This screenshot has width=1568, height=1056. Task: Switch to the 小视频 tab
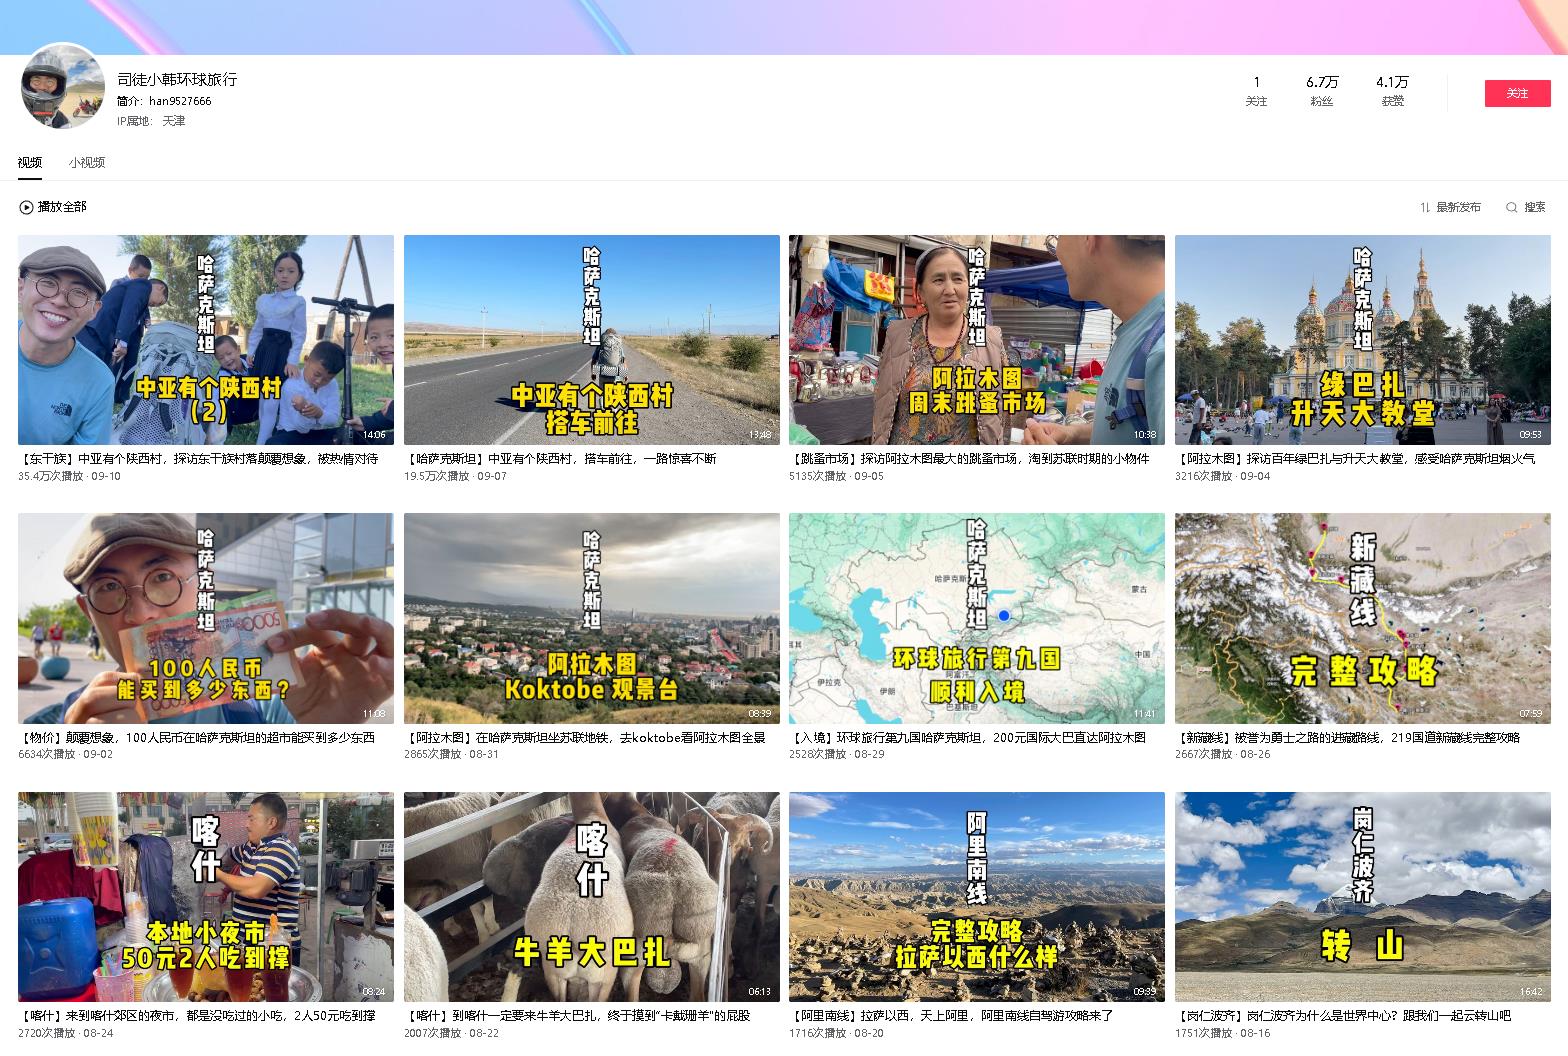pyautogui.click(x=87, y=162)
